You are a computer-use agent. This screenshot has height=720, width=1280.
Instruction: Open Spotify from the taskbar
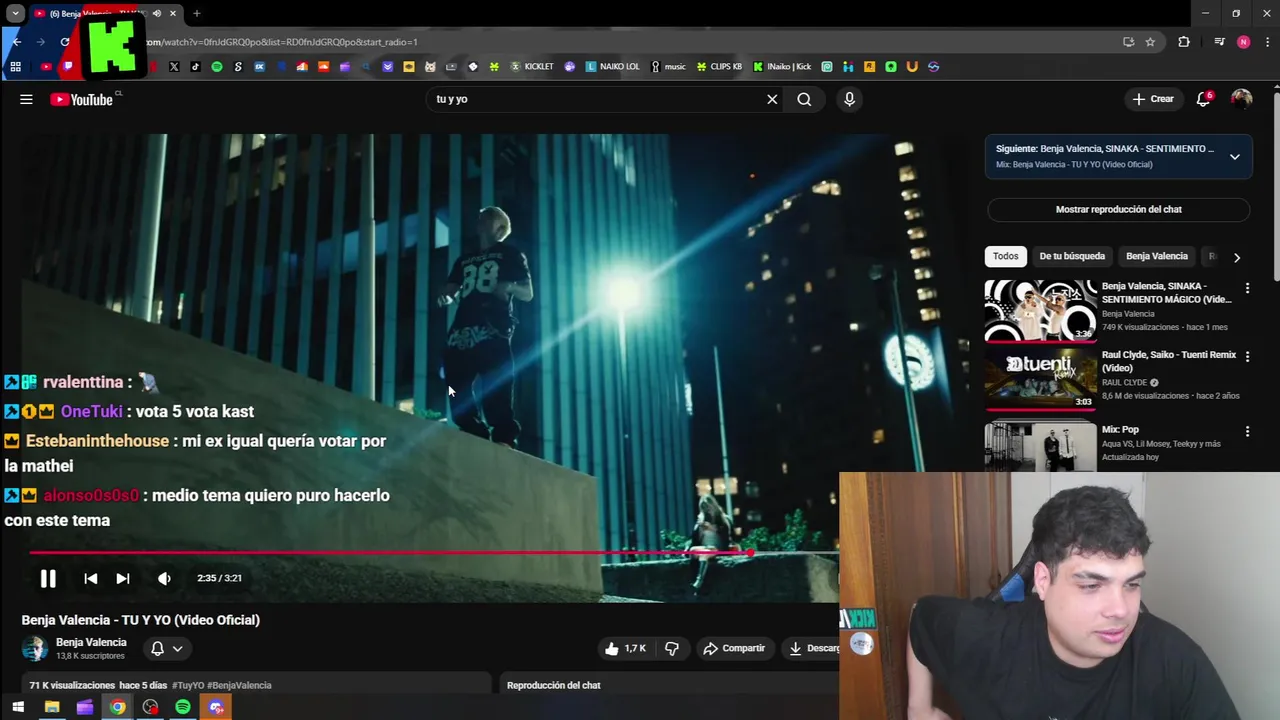pyautogui.click(x=183, y=707)
